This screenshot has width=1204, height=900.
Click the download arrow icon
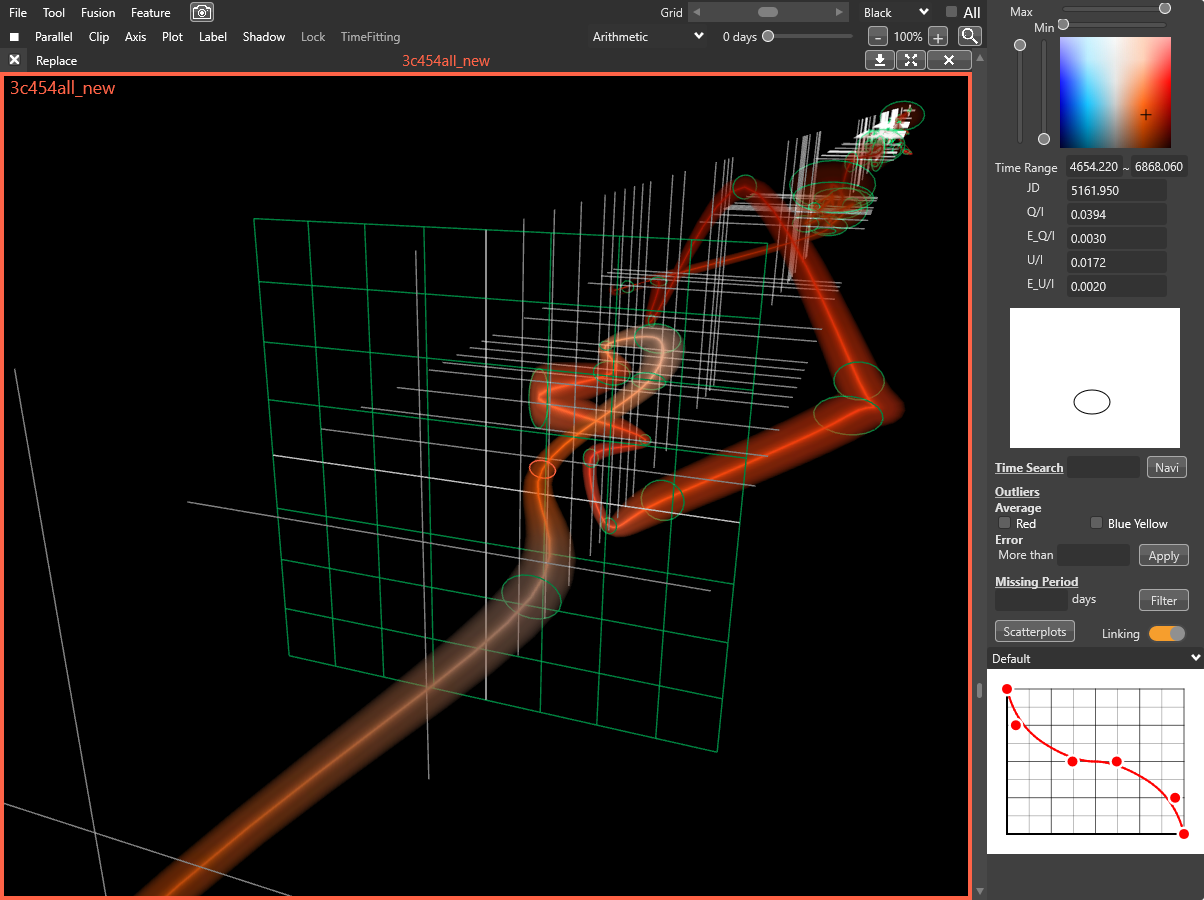(x=879, y=60)
